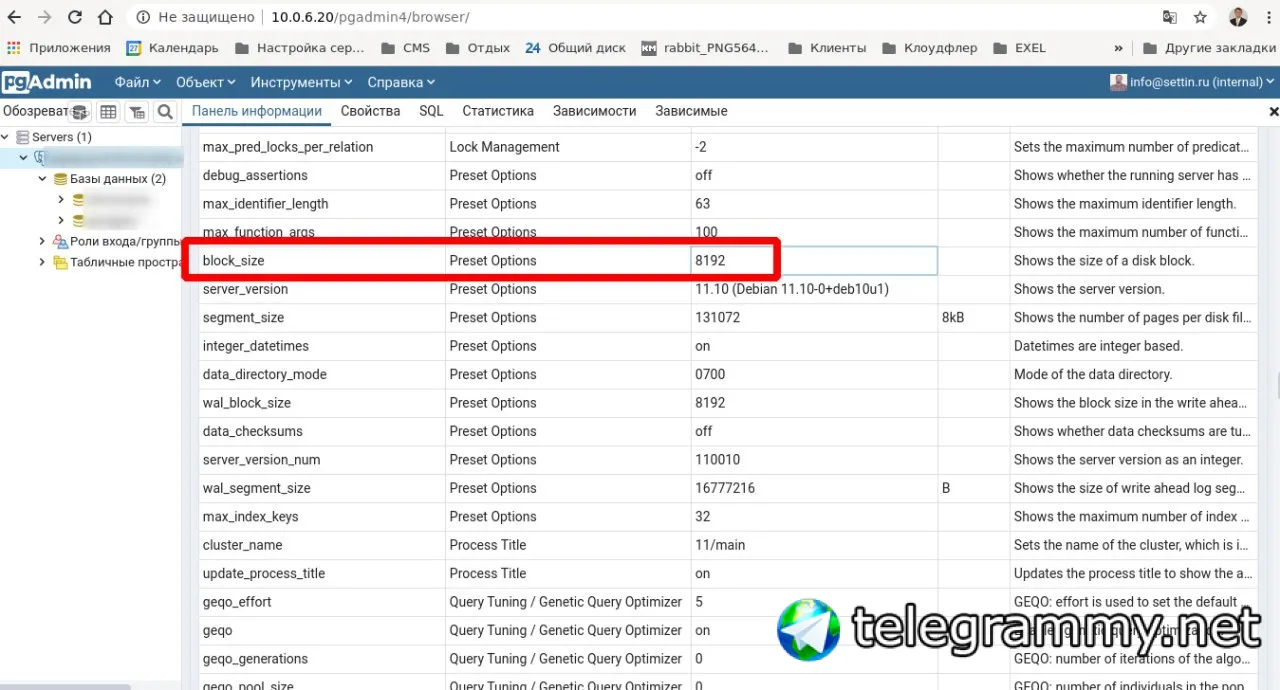Click the pgAdmin logo

[47, 82]
